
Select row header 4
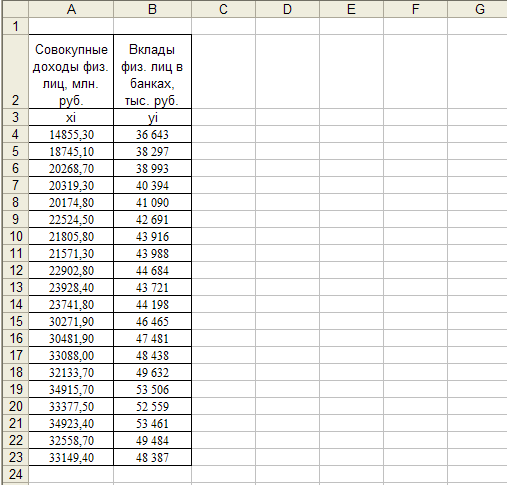coord(15,134)
